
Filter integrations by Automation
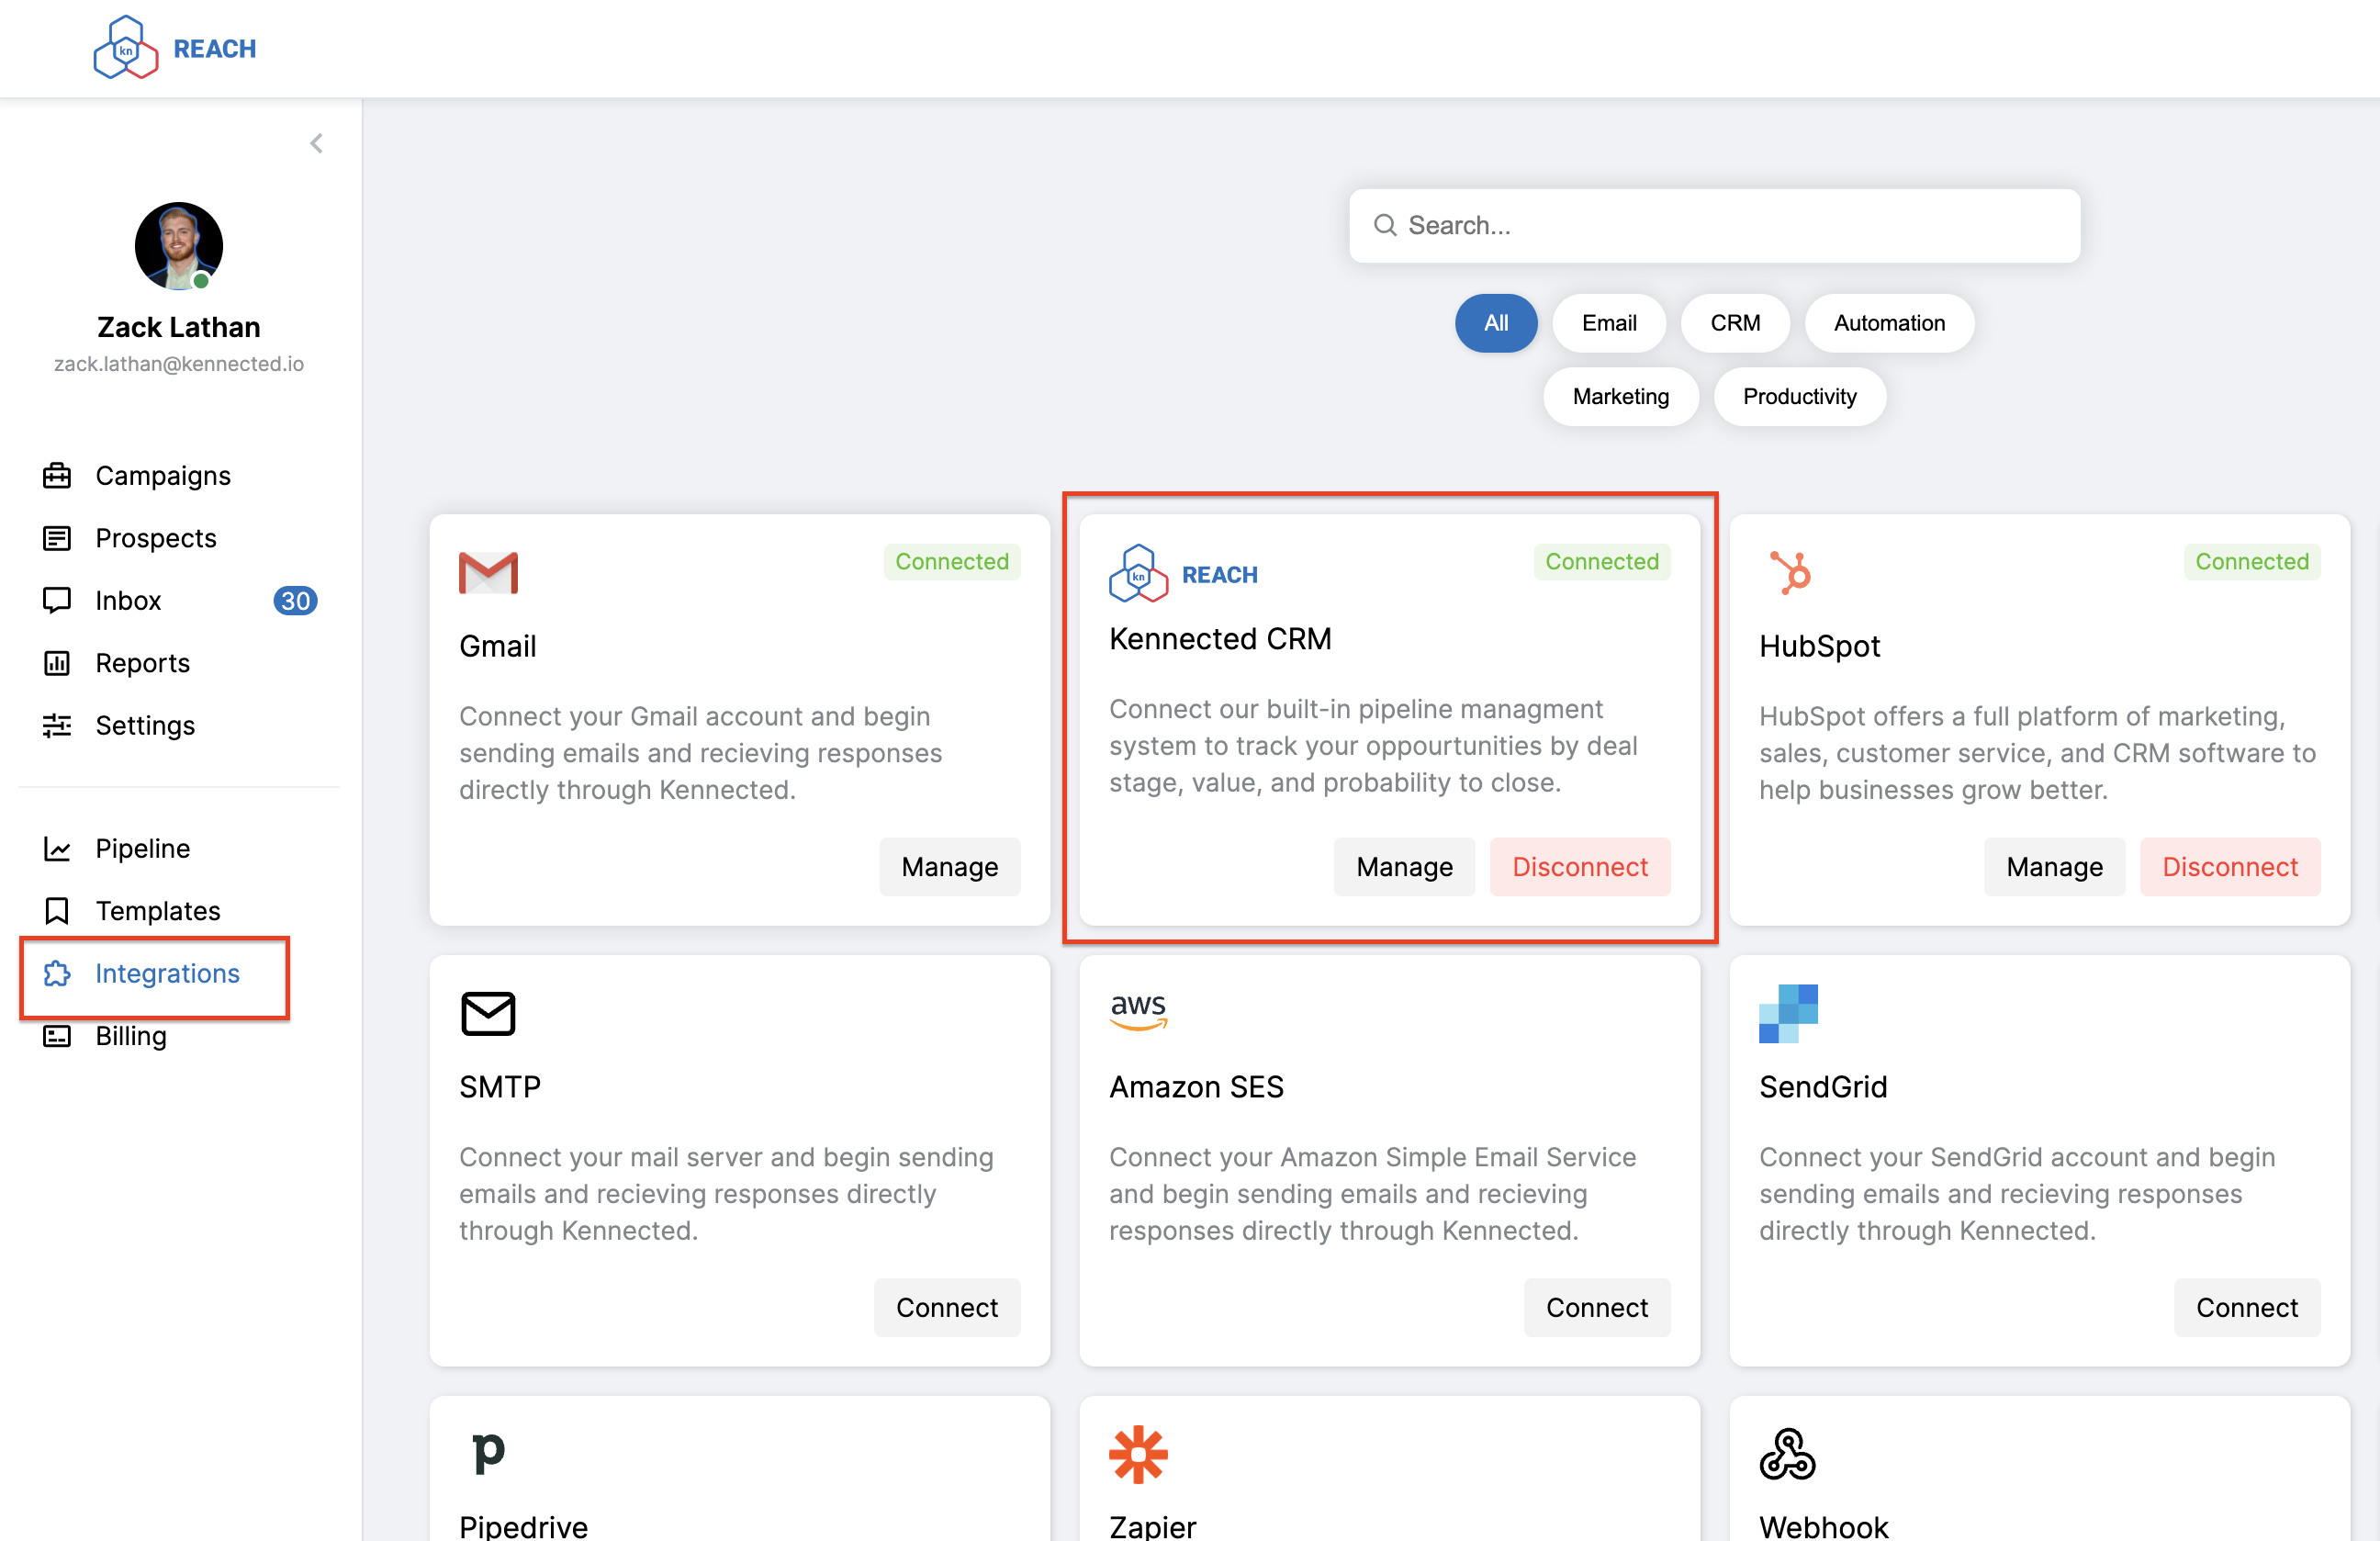tap(1888, 323)
